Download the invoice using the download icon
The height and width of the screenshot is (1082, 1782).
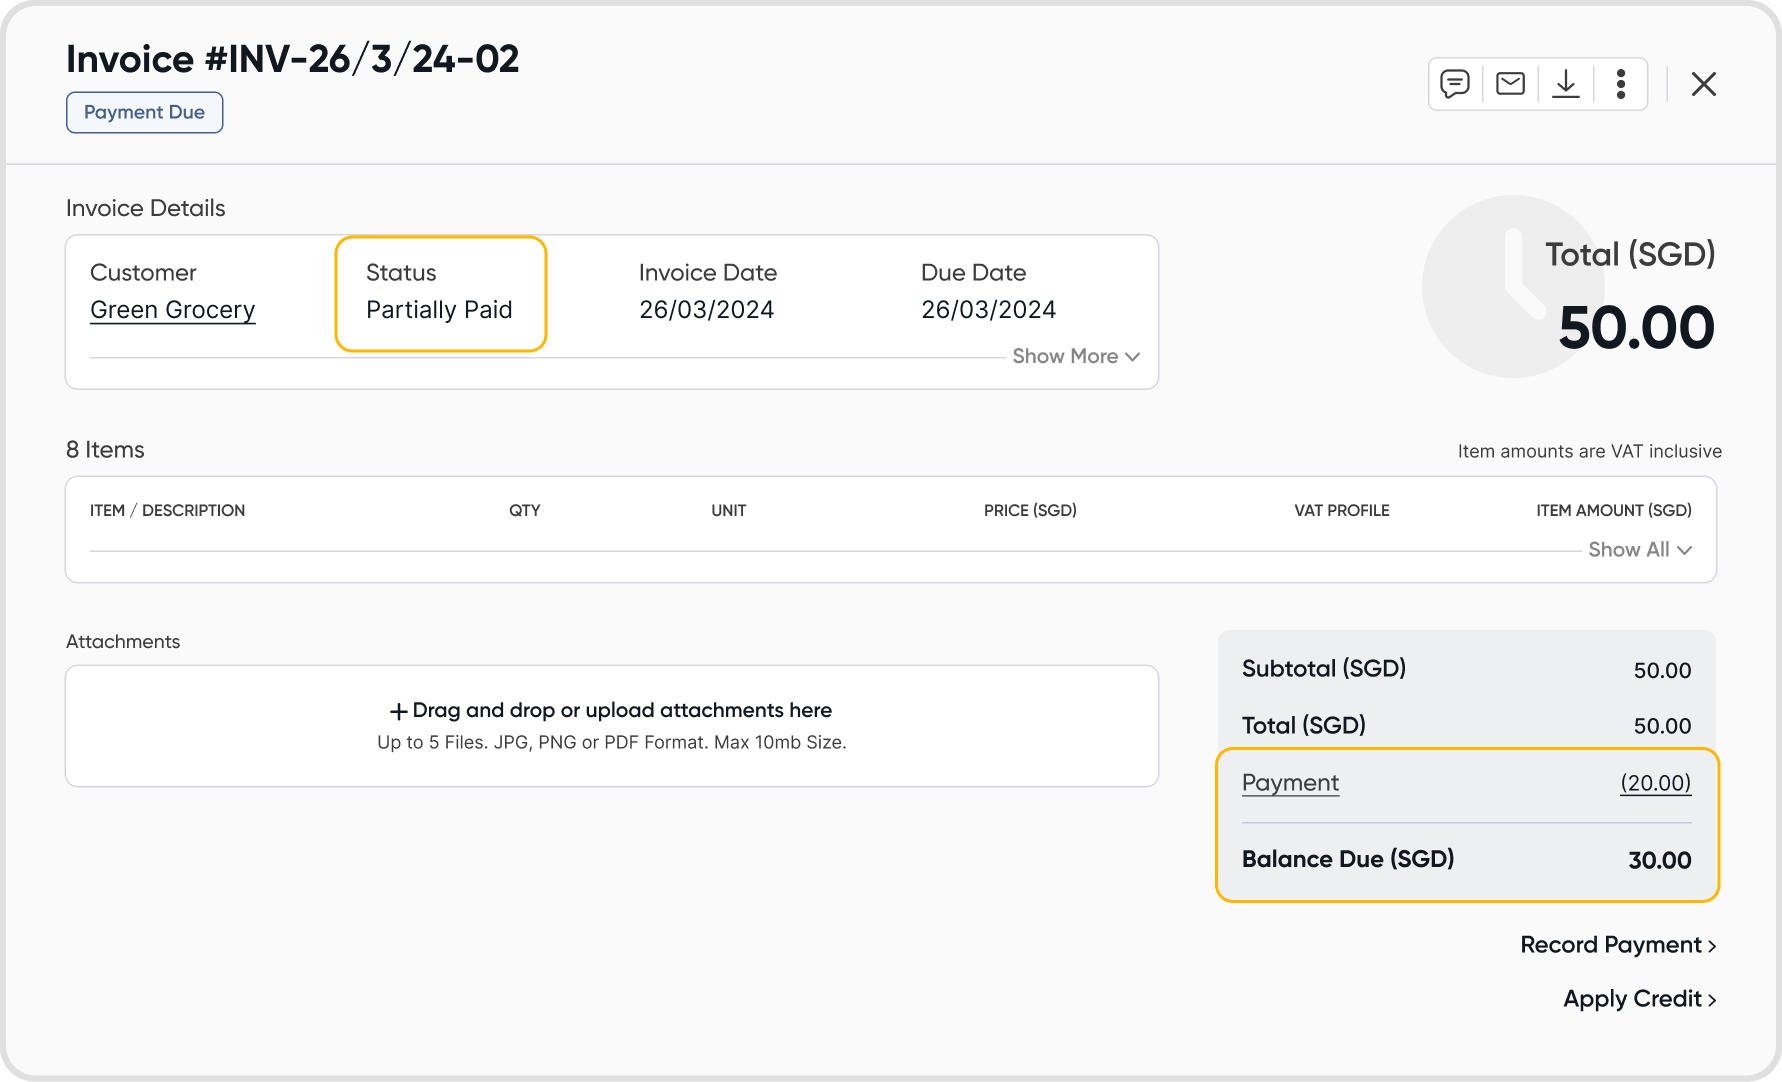point(1566,84)
